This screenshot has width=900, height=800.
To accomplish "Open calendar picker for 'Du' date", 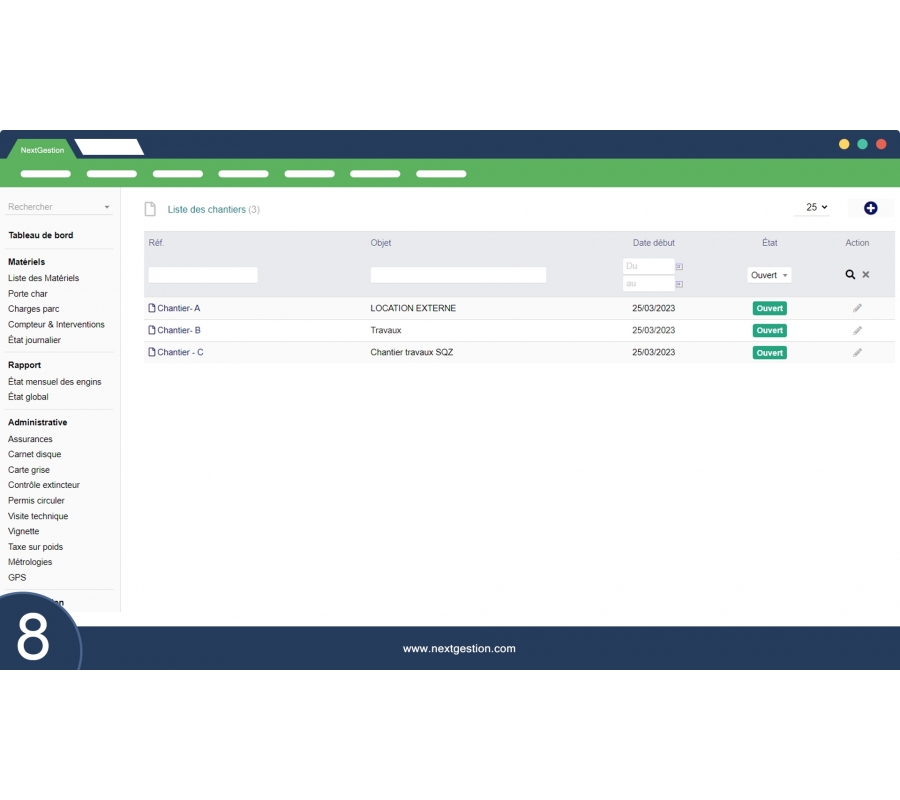I will pos(679,267).
